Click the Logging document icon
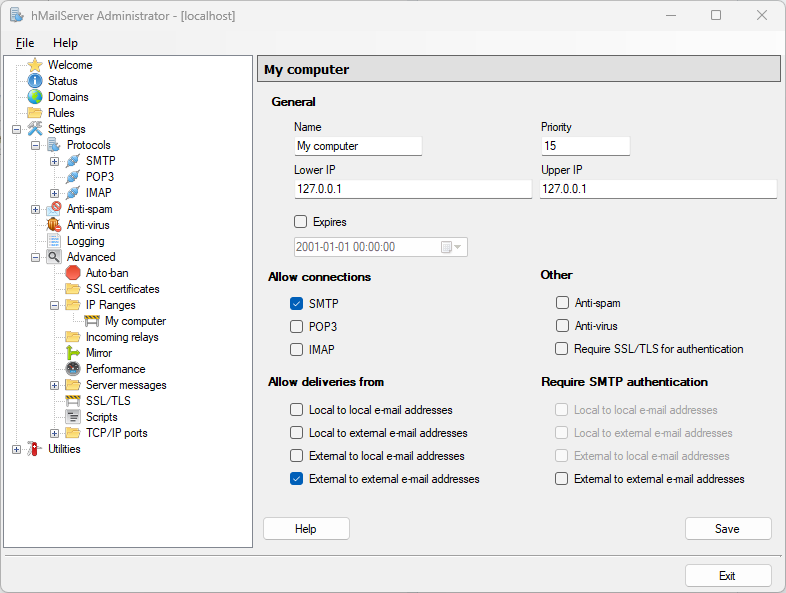The width and height of the screenshot is (786, 593). coord(54,241)
